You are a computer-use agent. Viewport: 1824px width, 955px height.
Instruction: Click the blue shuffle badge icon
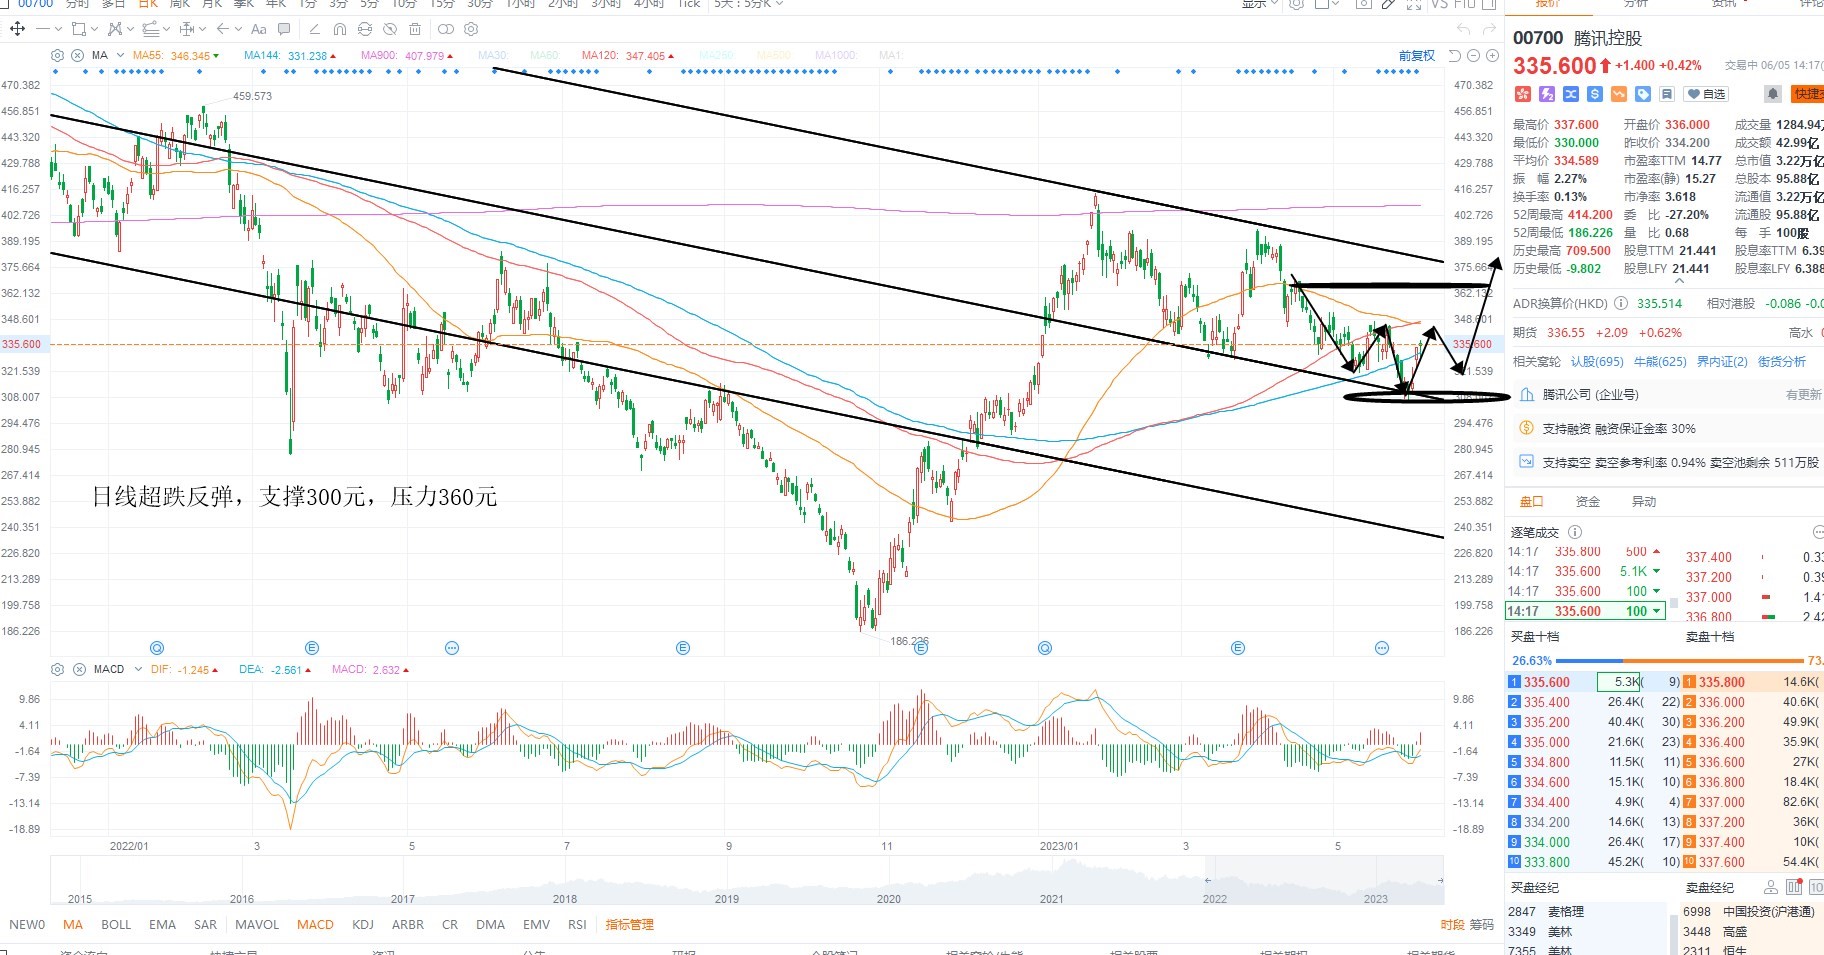[1571, 94]
